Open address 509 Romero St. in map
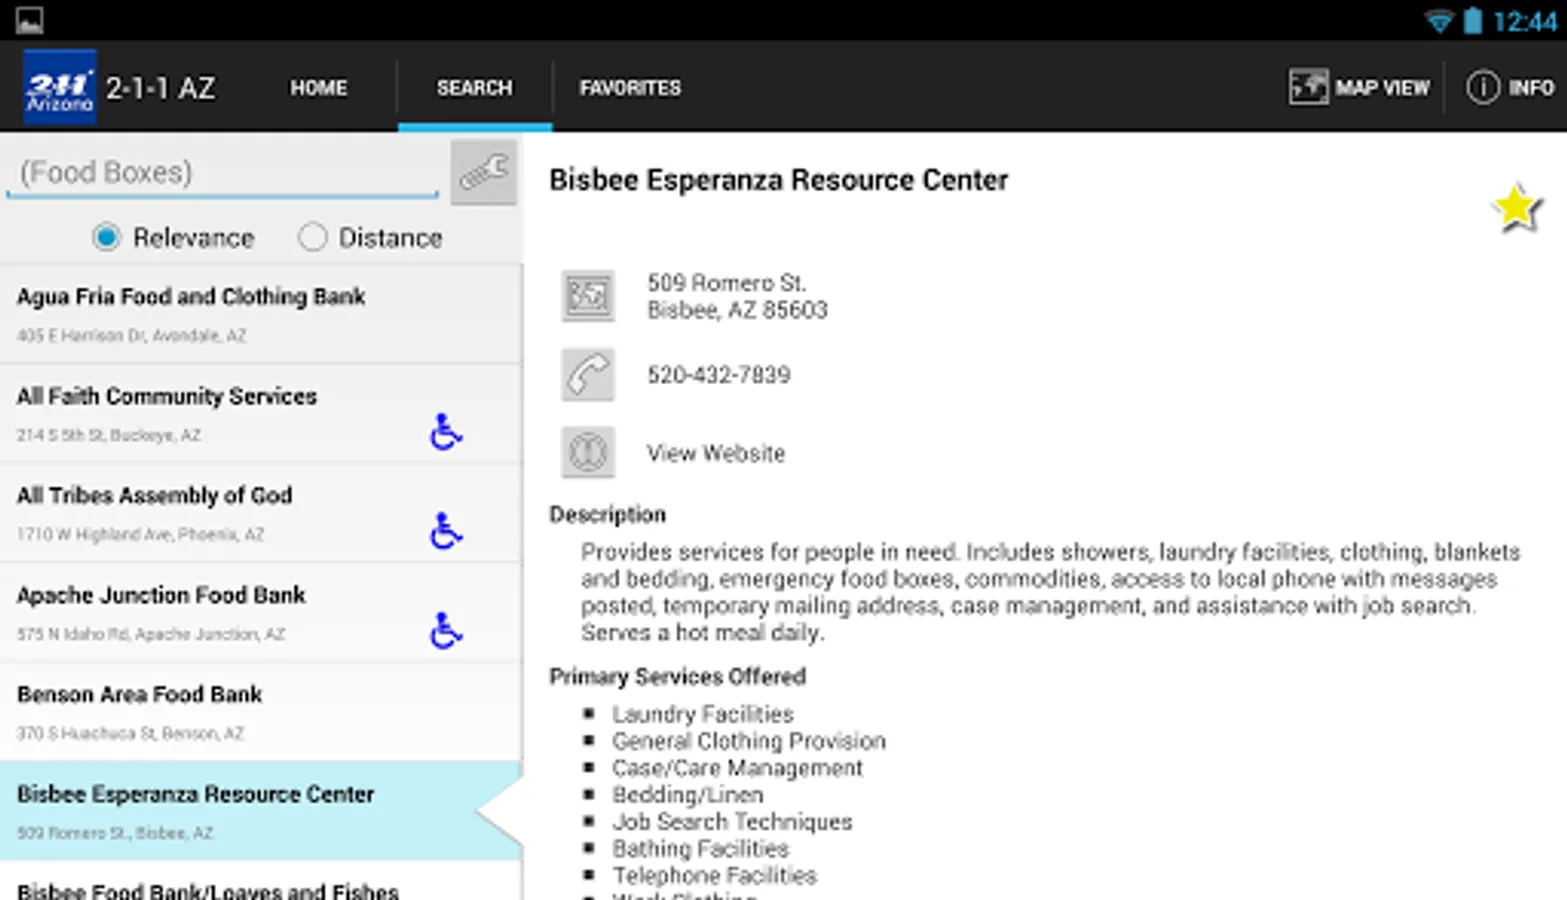This screenshot has height=900, width=1567. pos(737,296)
